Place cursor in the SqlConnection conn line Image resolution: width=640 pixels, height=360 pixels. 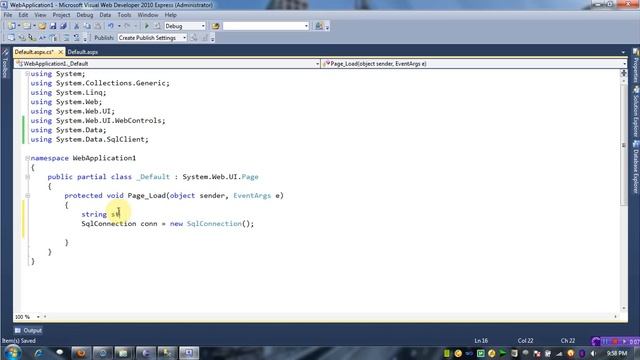tap(167, 224)
